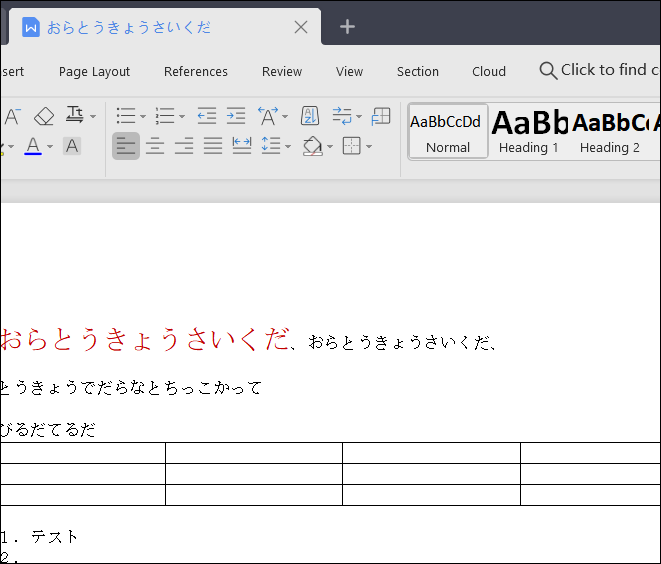
Task: Toggle align left paragraph button
Action: coord(126,146)
